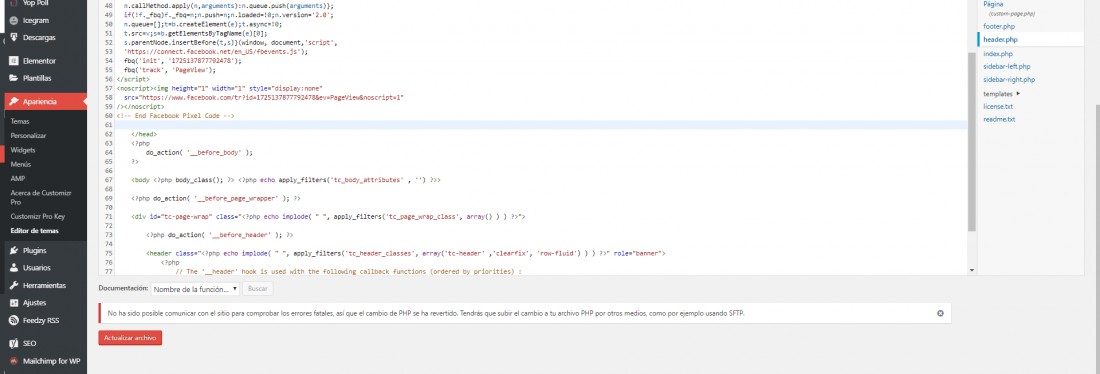The width and height of the screenshot is (1100, 374).
Task: Open the Yoast SEO icon
Action: pos(13,344)
